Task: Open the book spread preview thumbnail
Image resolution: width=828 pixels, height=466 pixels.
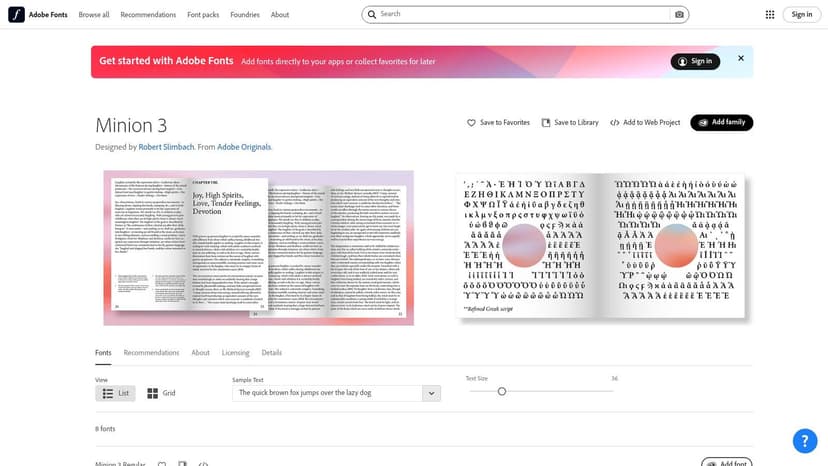Action: point(259,248)
